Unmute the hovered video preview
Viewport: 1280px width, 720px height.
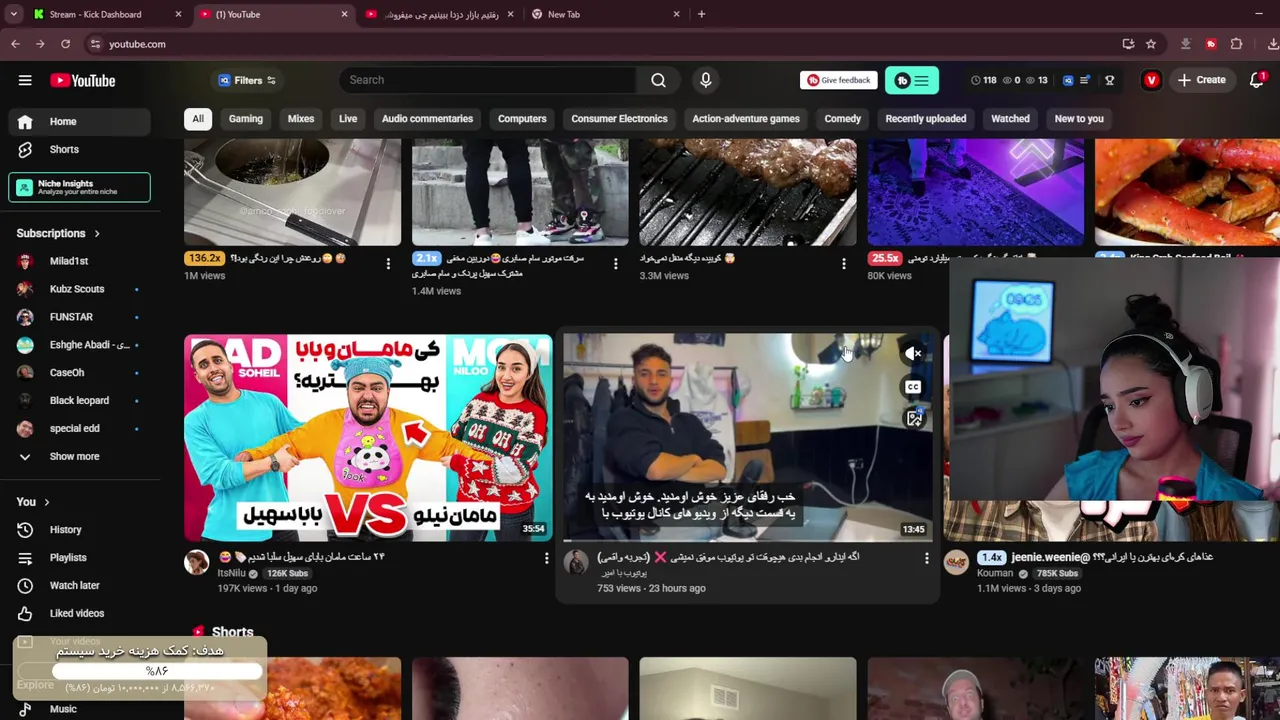pos(913,353)
